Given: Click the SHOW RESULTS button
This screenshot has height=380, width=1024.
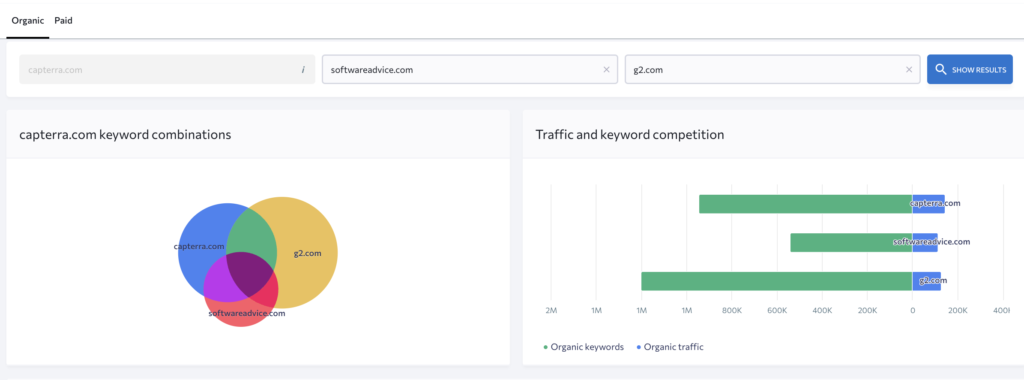Looking at the screenshot, I should 970,69.
